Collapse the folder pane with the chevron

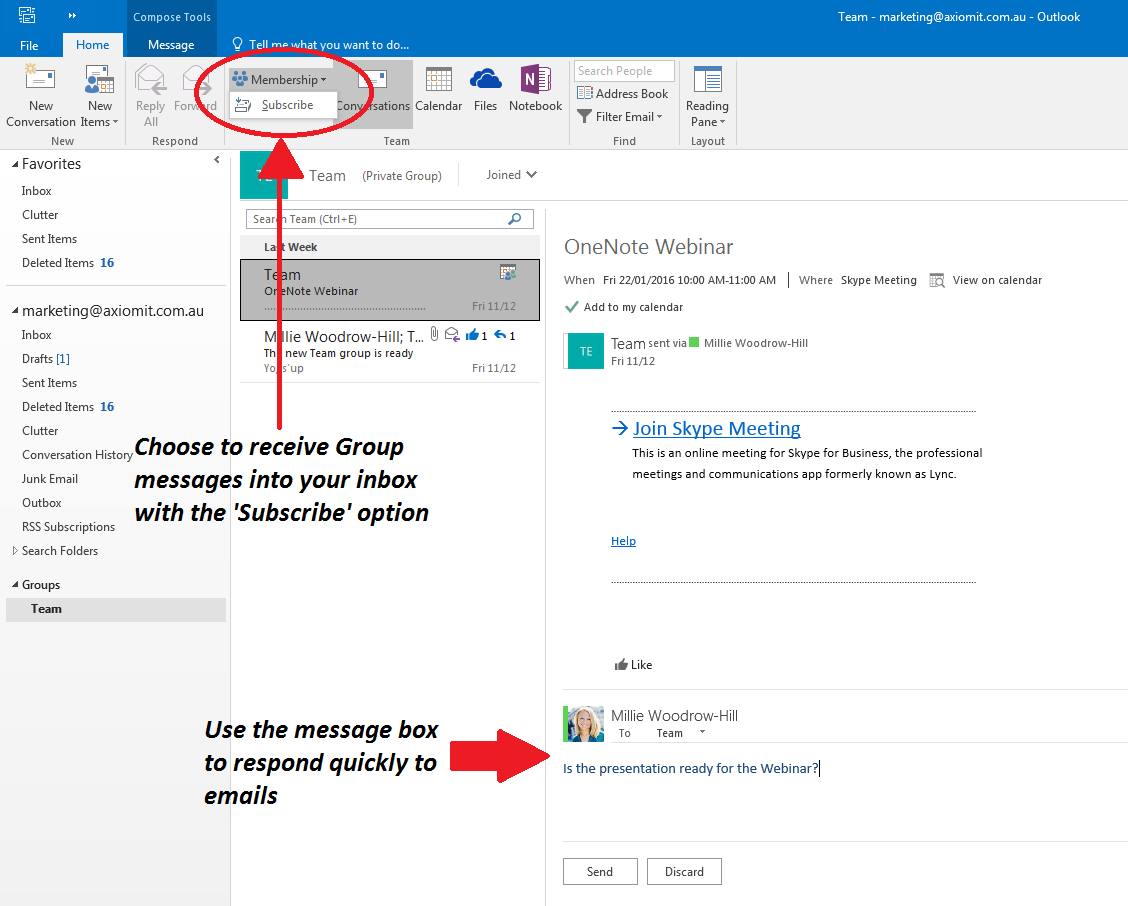(217, 160)
